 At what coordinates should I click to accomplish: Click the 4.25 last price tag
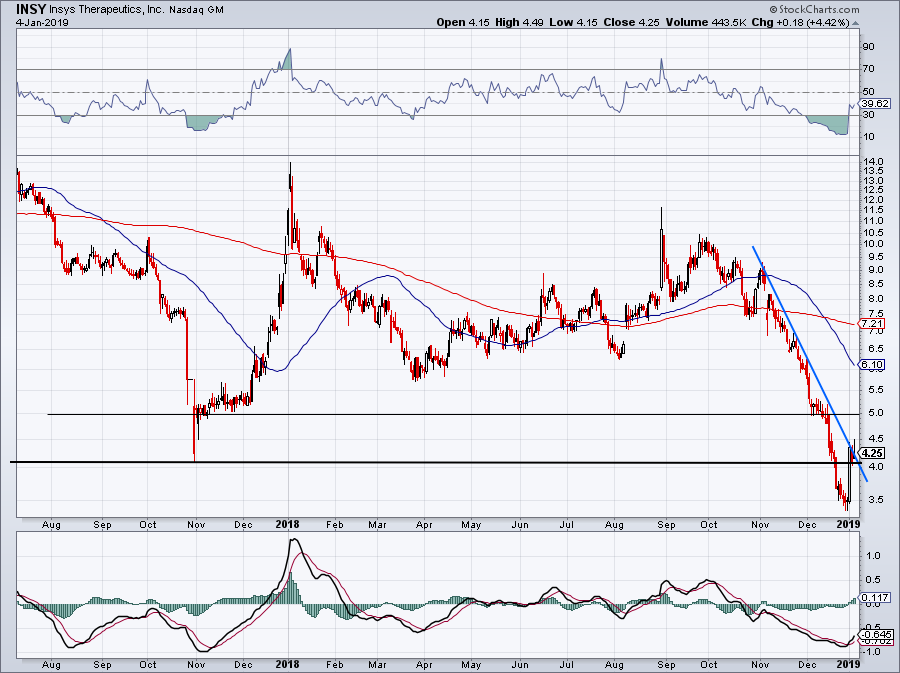point(872,453)
